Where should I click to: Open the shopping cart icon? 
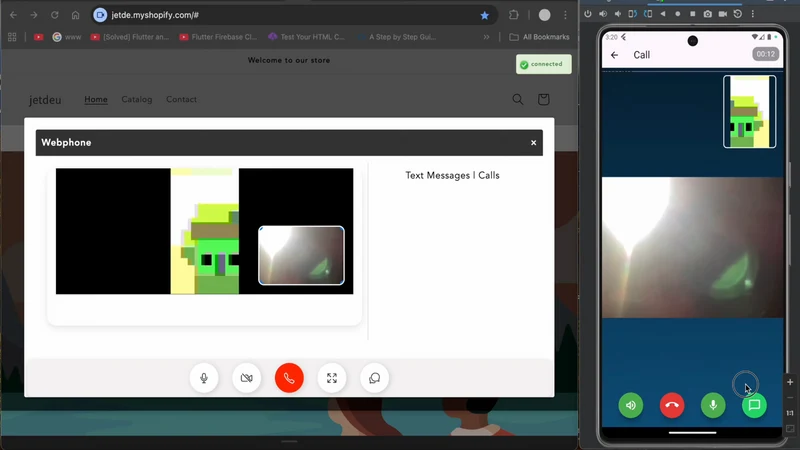point(543,99)
